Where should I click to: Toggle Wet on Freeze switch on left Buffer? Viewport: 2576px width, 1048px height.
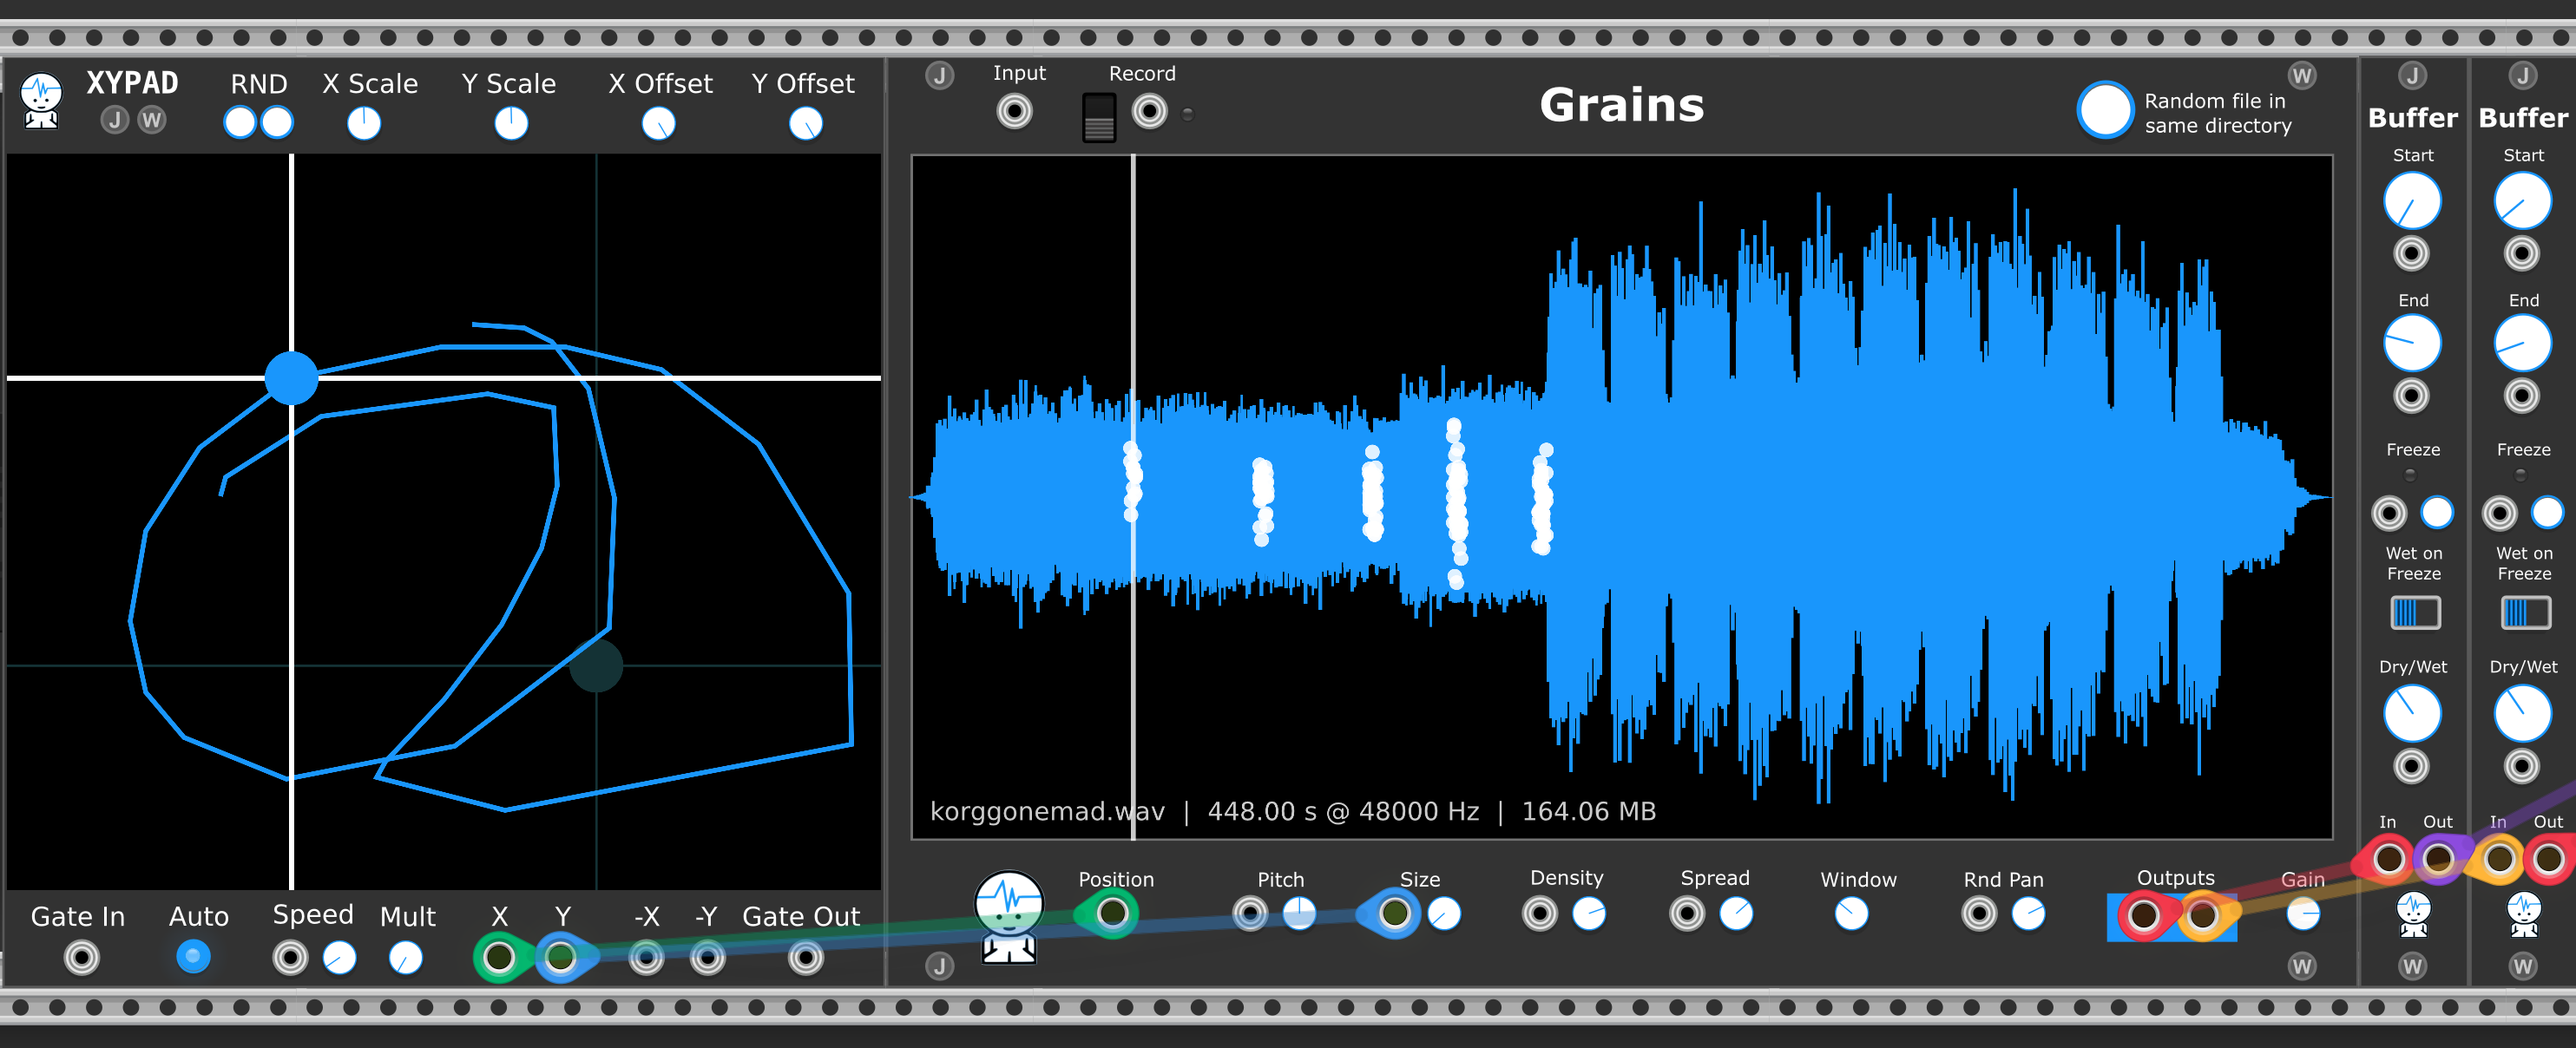(2415, 612)
